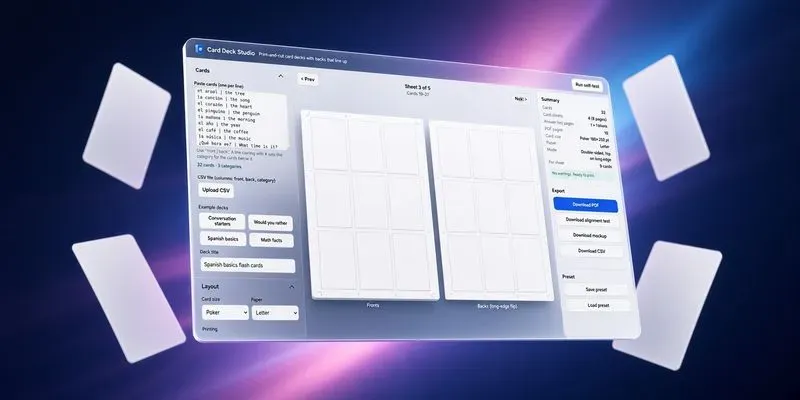Click the 'Example decks' label
The height and width of the screenshot is (400, 800).
(x=213, y=208)
